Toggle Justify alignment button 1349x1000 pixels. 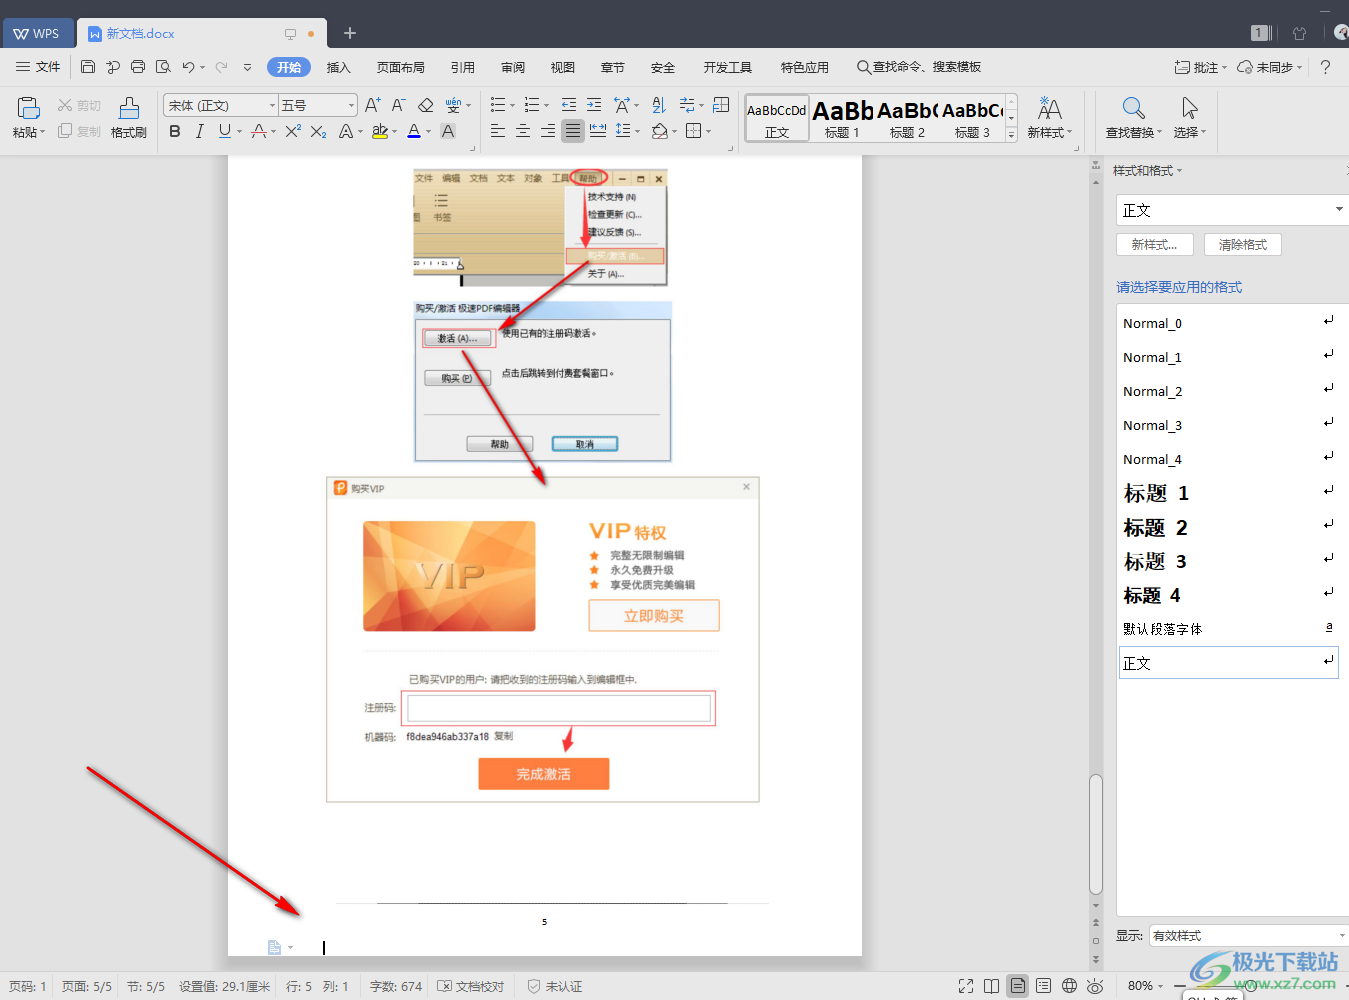pos(573,131)
